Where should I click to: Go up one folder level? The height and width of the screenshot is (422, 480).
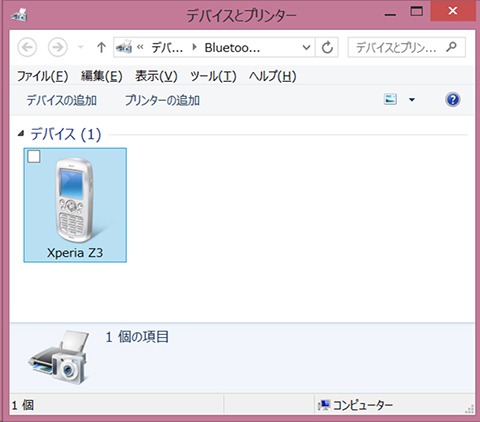[x=101, y=48]
